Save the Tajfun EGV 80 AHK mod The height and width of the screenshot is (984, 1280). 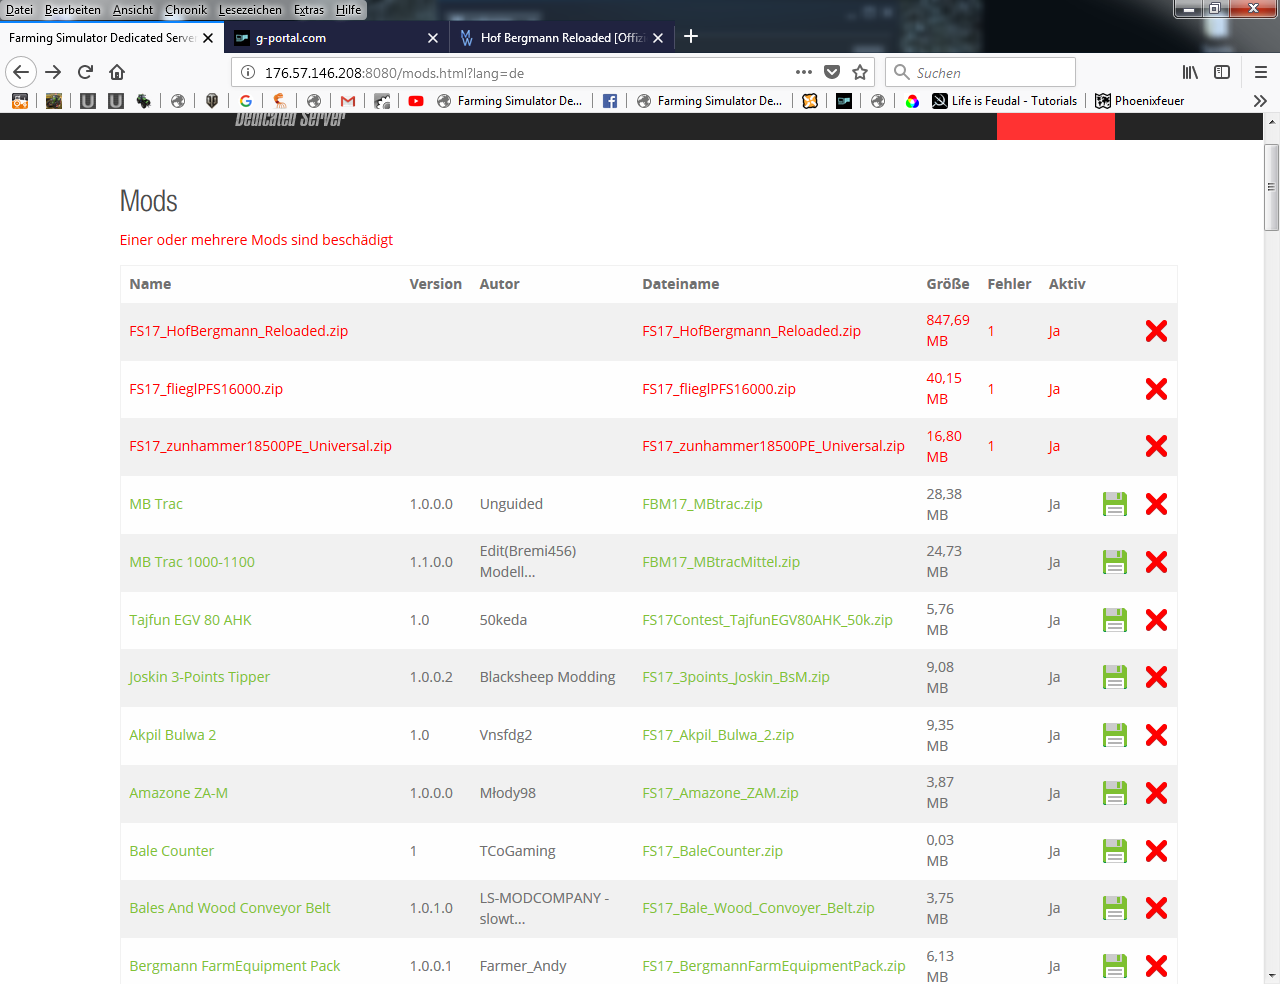pyautogui.click(x=1115, y=620)
